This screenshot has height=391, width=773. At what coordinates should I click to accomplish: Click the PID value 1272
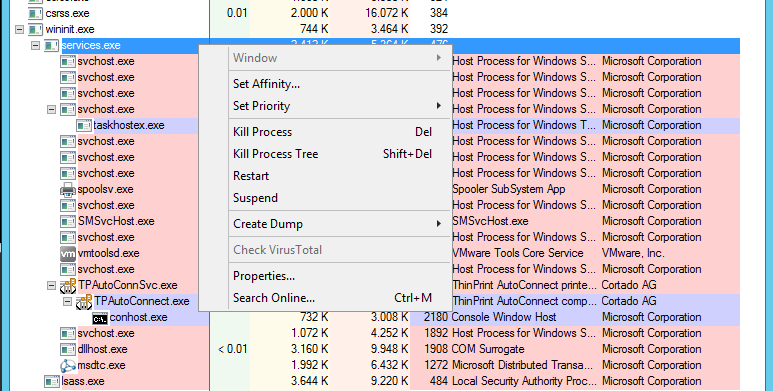(x=436, y=365)
